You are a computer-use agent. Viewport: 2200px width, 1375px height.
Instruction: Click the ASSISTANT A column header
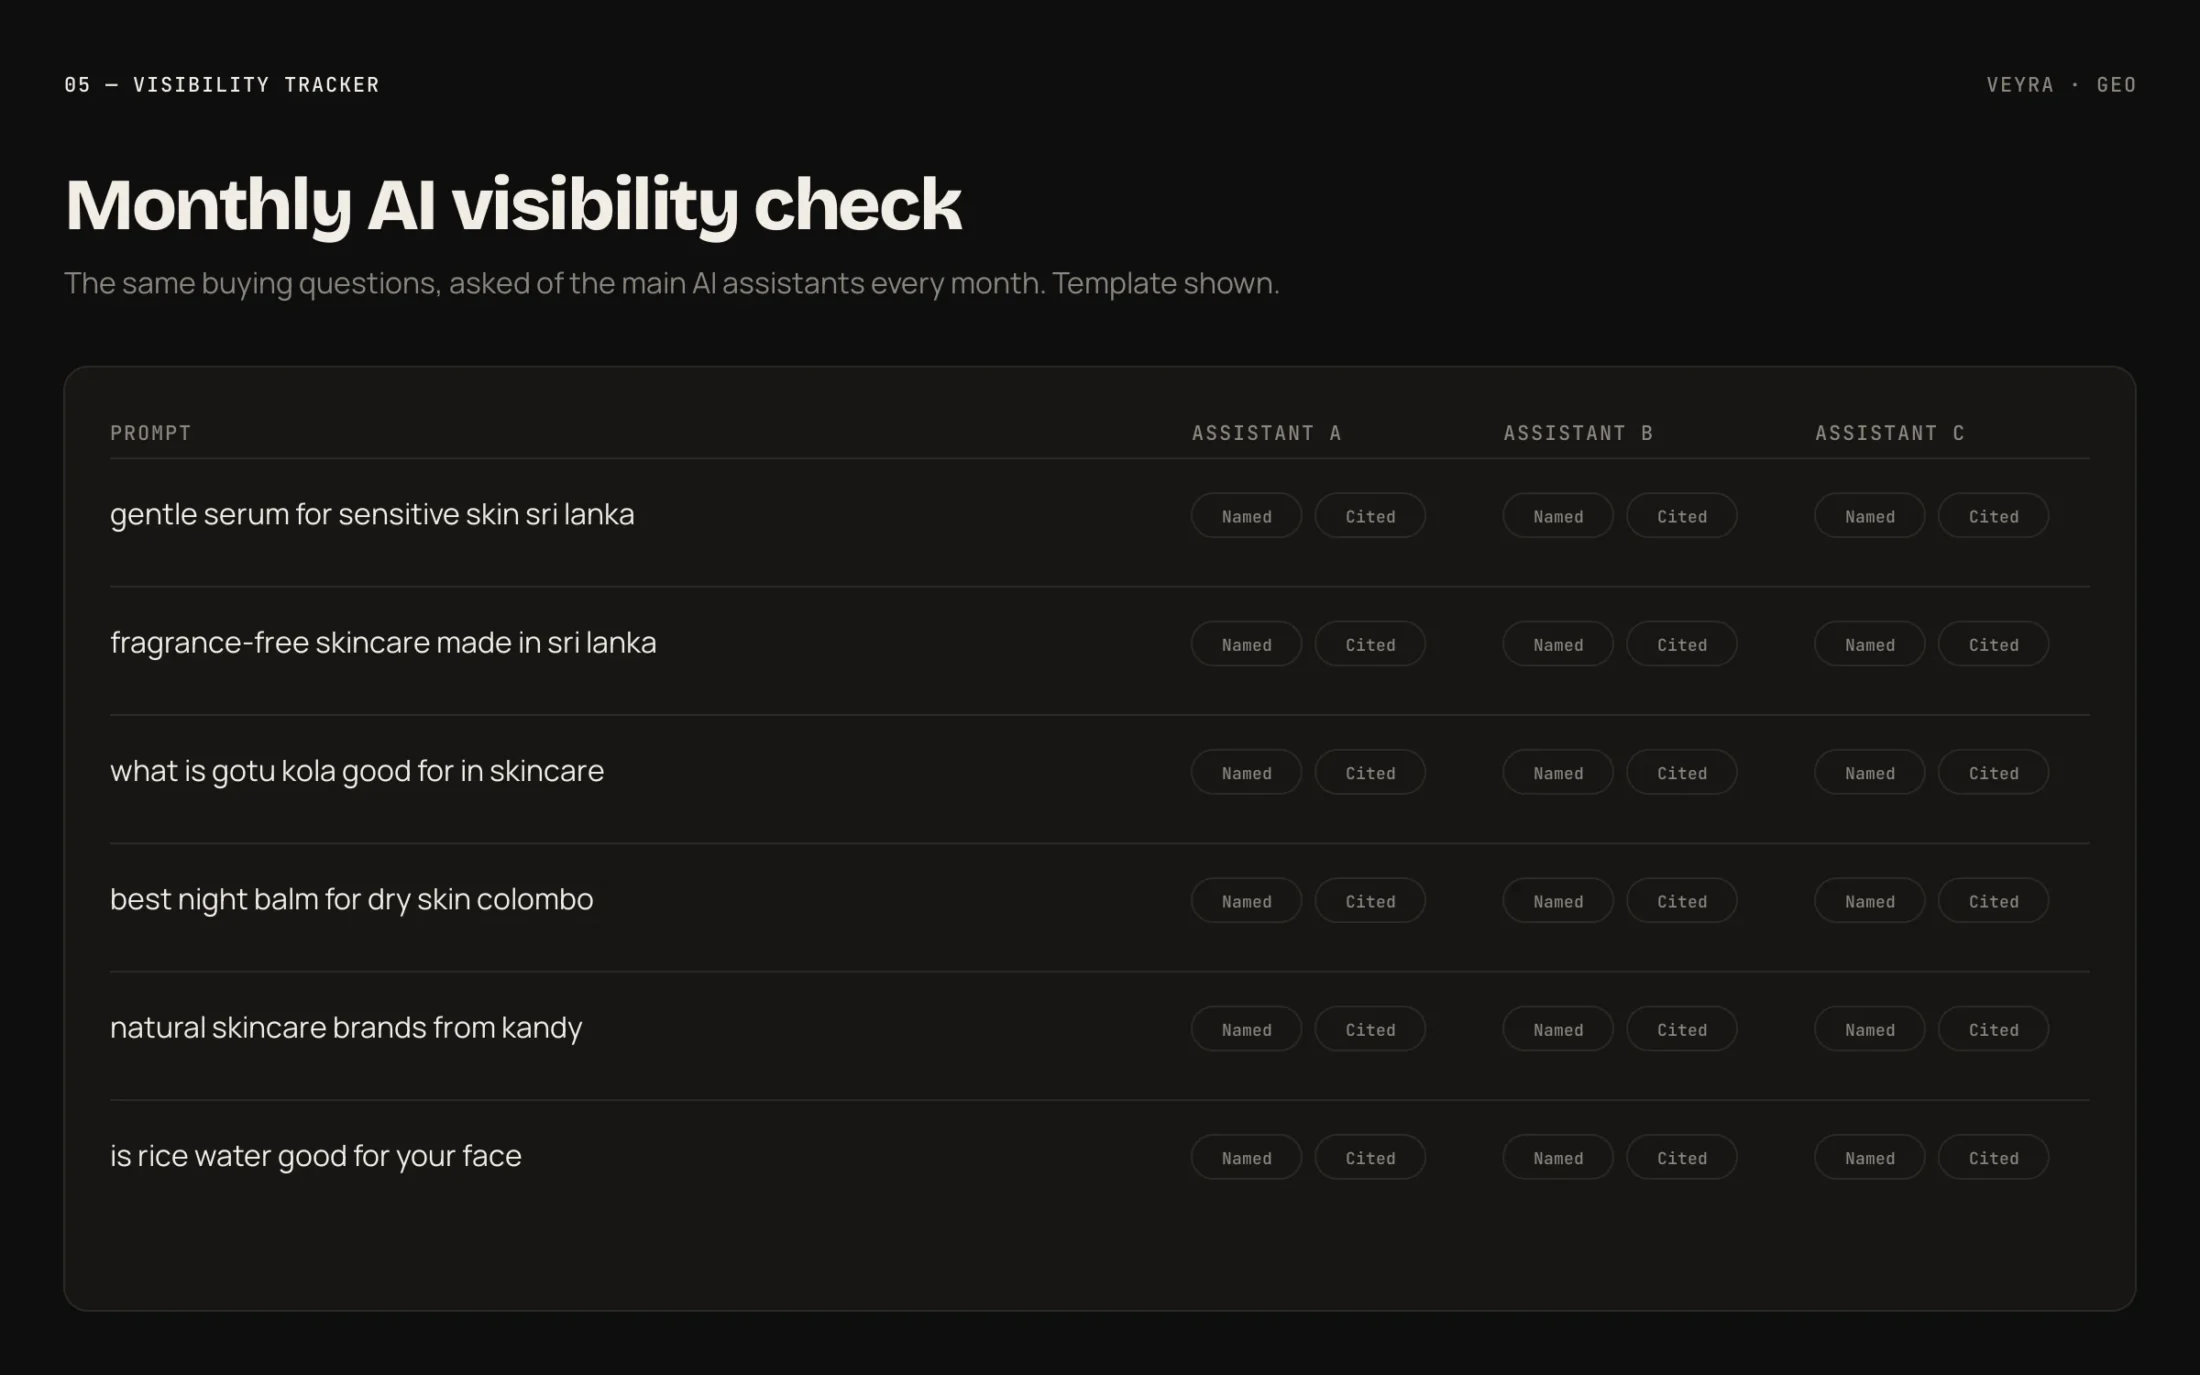[x=1266, y=433]
